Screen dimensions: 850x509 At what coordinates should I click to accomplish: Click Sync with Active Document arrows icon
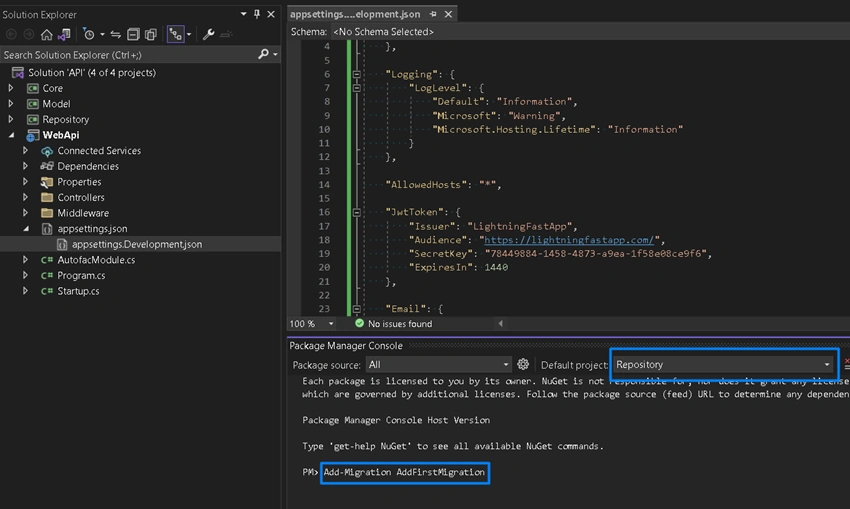pos(115,35)
